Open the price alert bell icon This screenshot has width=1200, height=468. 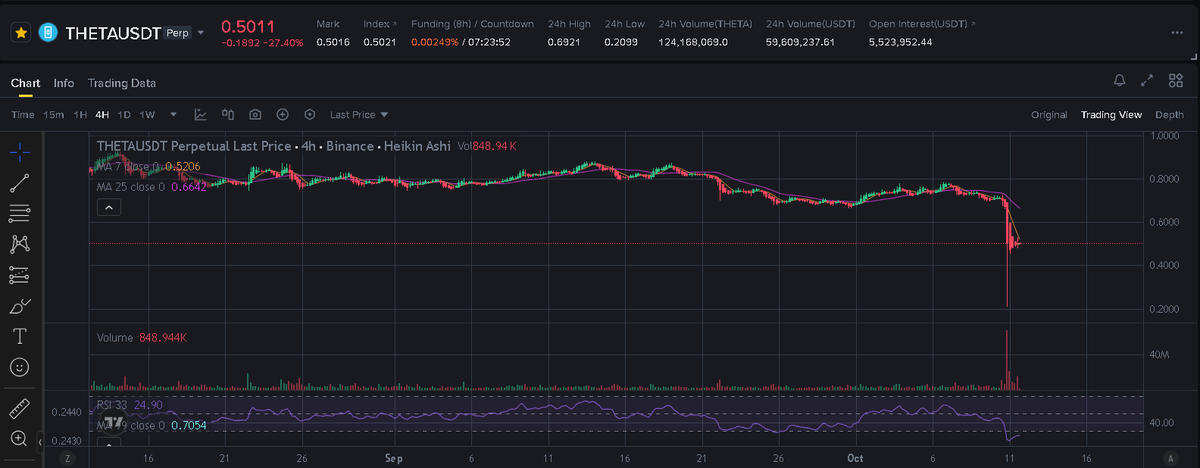1120,79
